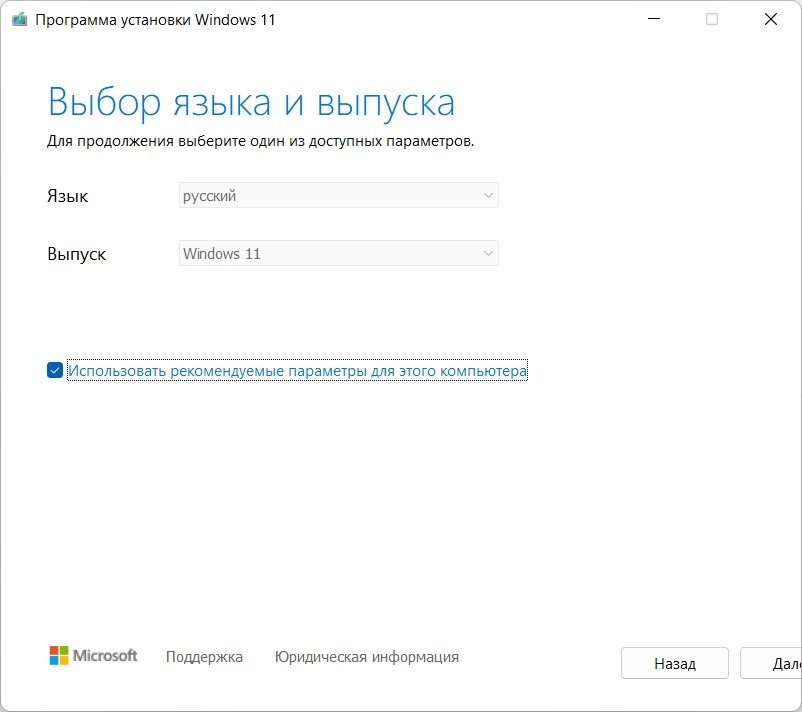802x712 pixels.
Task: Open the Выпуск dropdown showing Windows 11
Action: pyautogui.click(x=339, y=253)
